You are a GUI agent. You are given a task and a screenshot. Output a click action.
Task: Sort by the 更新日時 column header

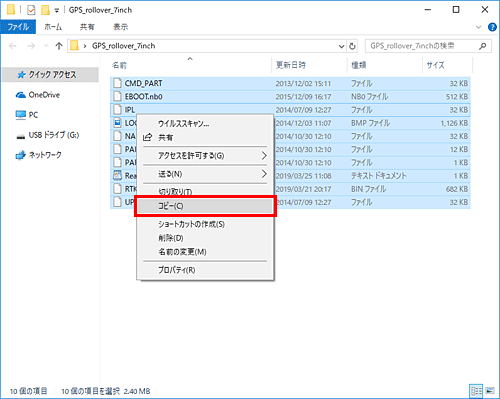point(291,65)
